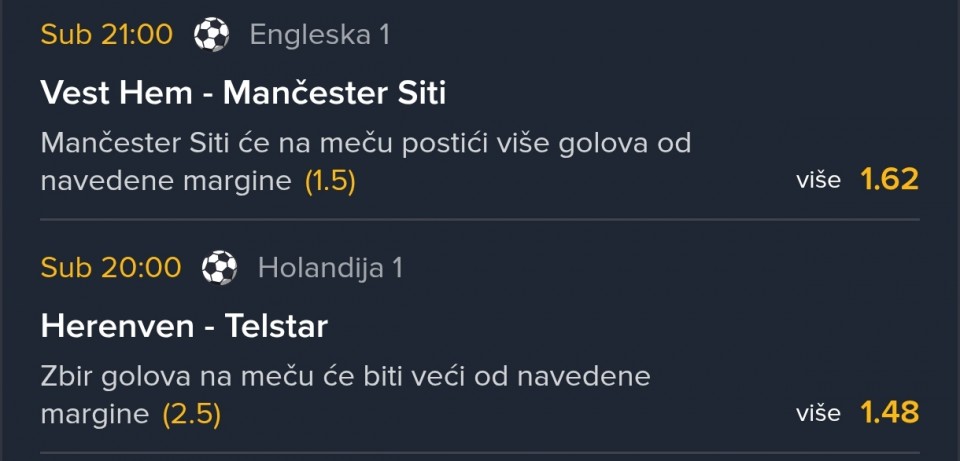Click the 'više' label next to 1.48
The height and width of the screenshot is (461, 960).
[819, 413]
